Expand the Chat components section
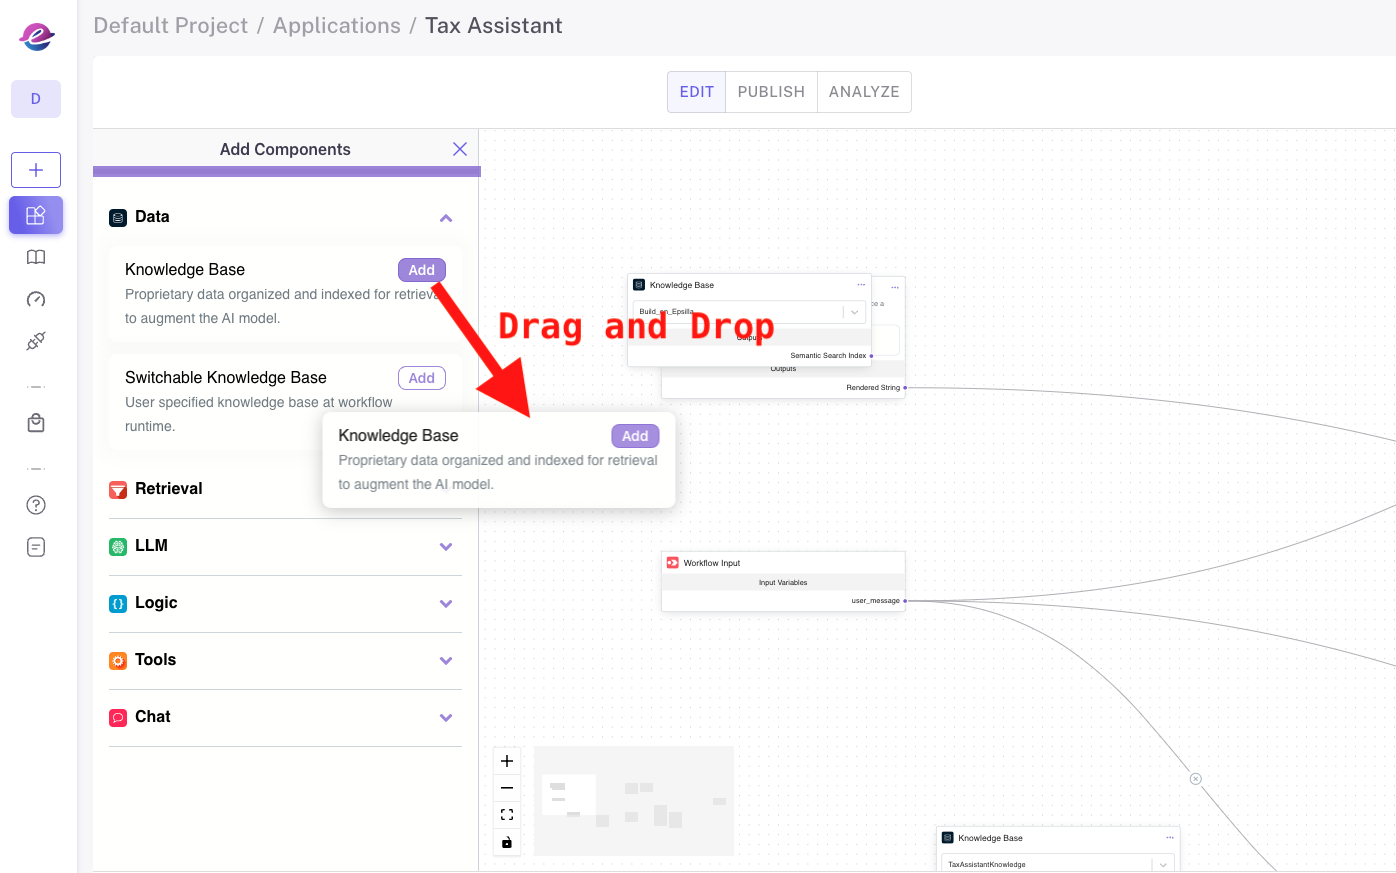Viewport: 1396px width, 873px height. (x=446, y=718)
